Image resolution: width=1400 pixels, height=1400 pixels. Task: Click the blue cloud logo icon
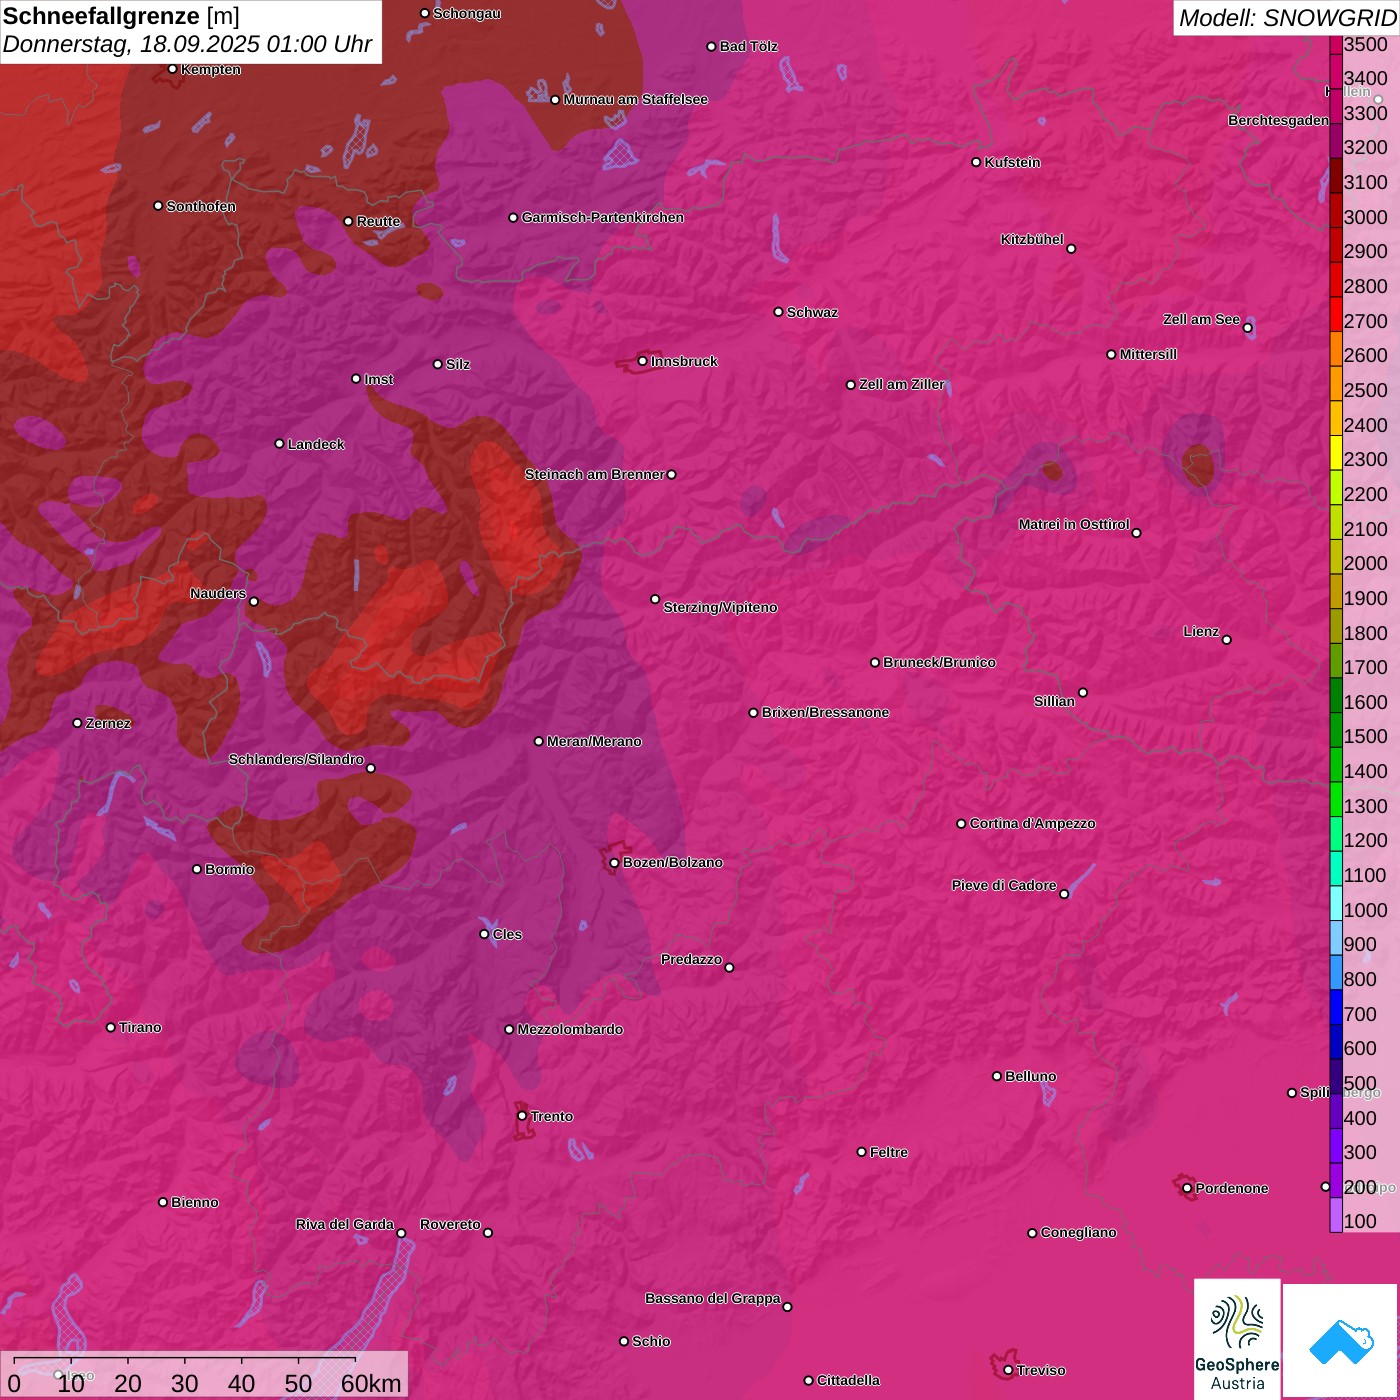1341,1341
